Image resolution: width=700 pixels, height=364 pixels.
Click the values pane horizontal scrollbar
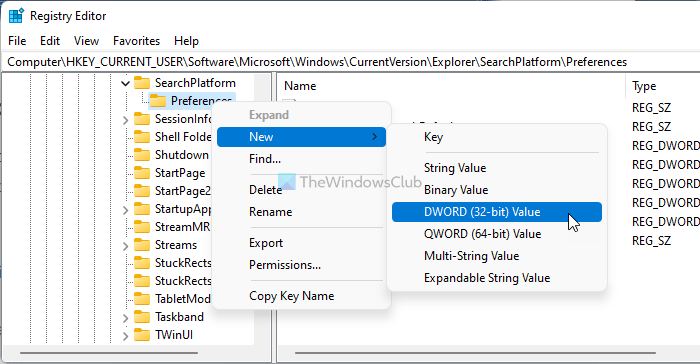point(475,353)
